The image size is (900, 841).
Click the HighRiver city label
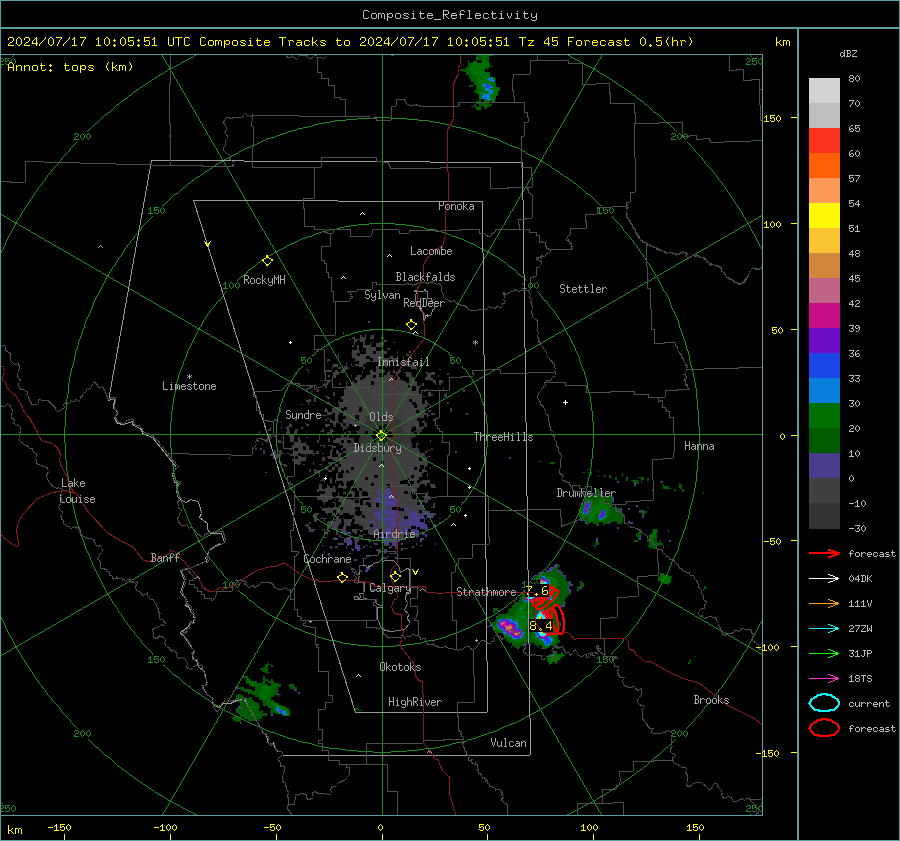pyautogui.click(x=415, y=702)
